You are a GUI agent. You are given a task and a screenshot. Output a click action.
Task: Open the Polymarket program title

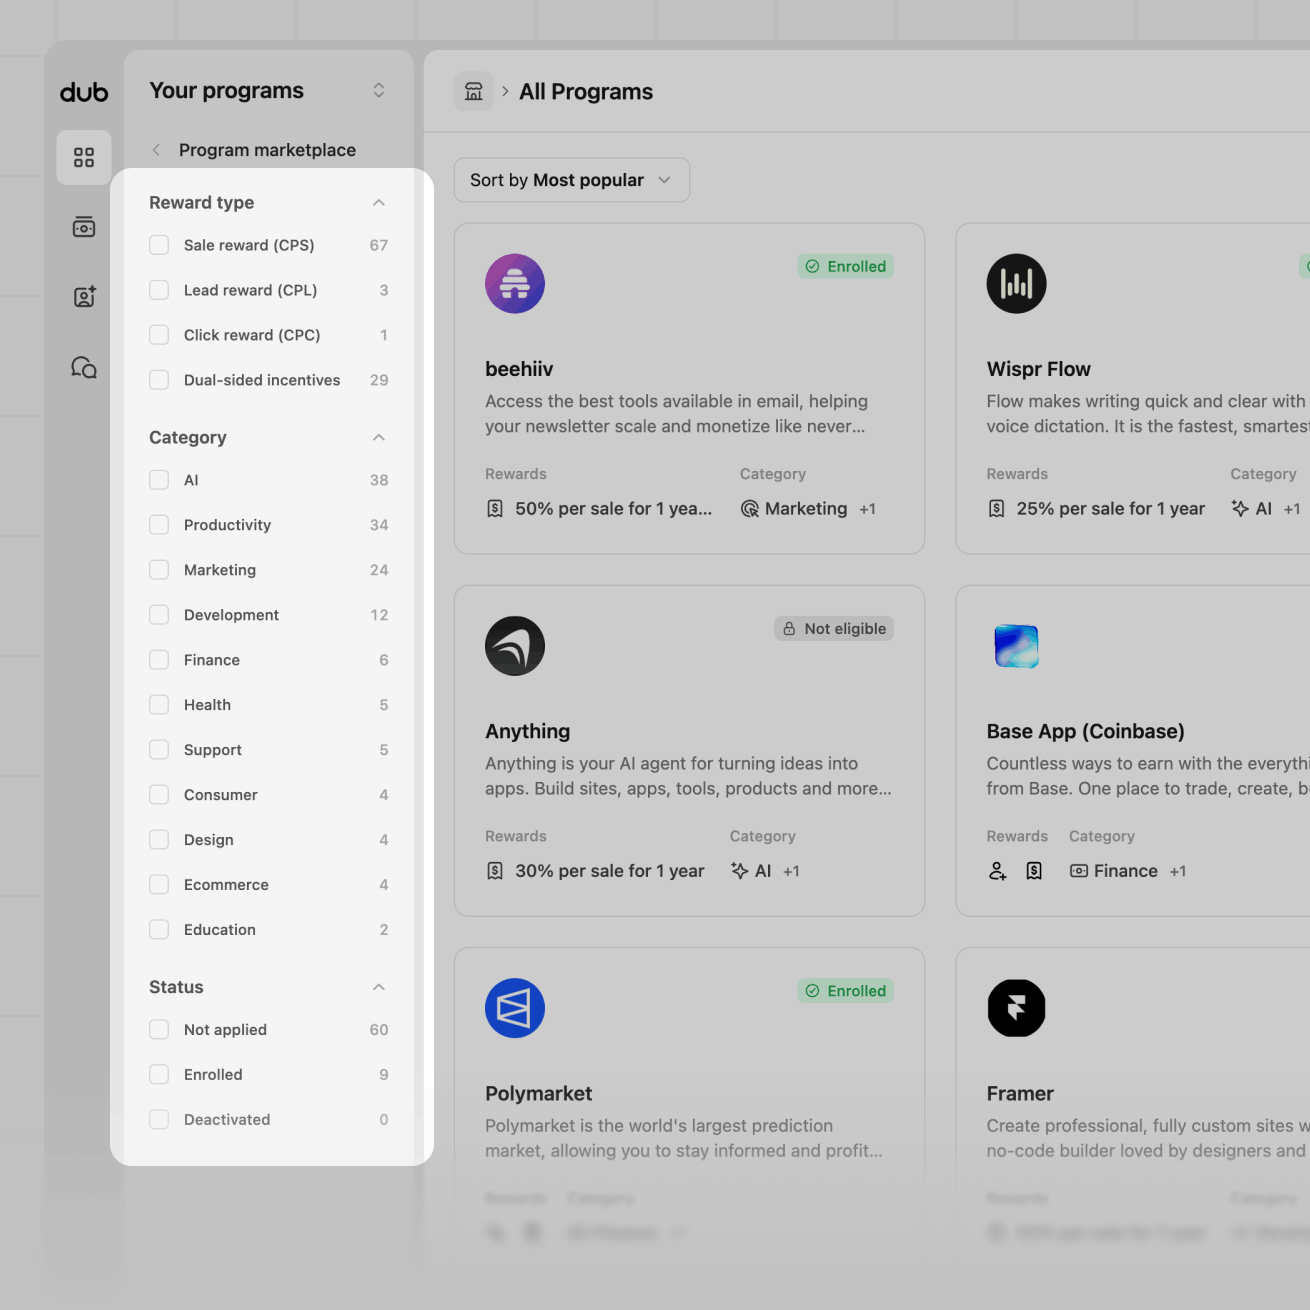coord(539,1094)
